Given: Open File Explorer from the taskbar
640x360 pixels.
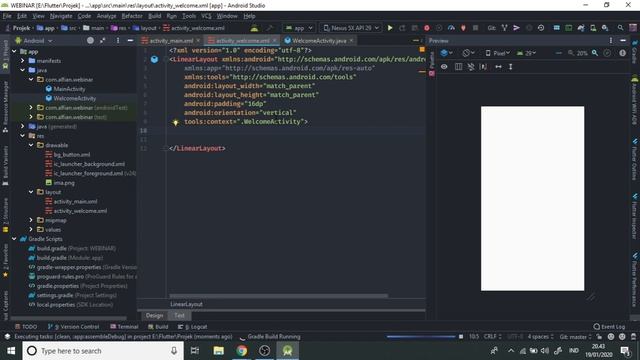Looking at the screenshot, I should (x=218, y=351).
